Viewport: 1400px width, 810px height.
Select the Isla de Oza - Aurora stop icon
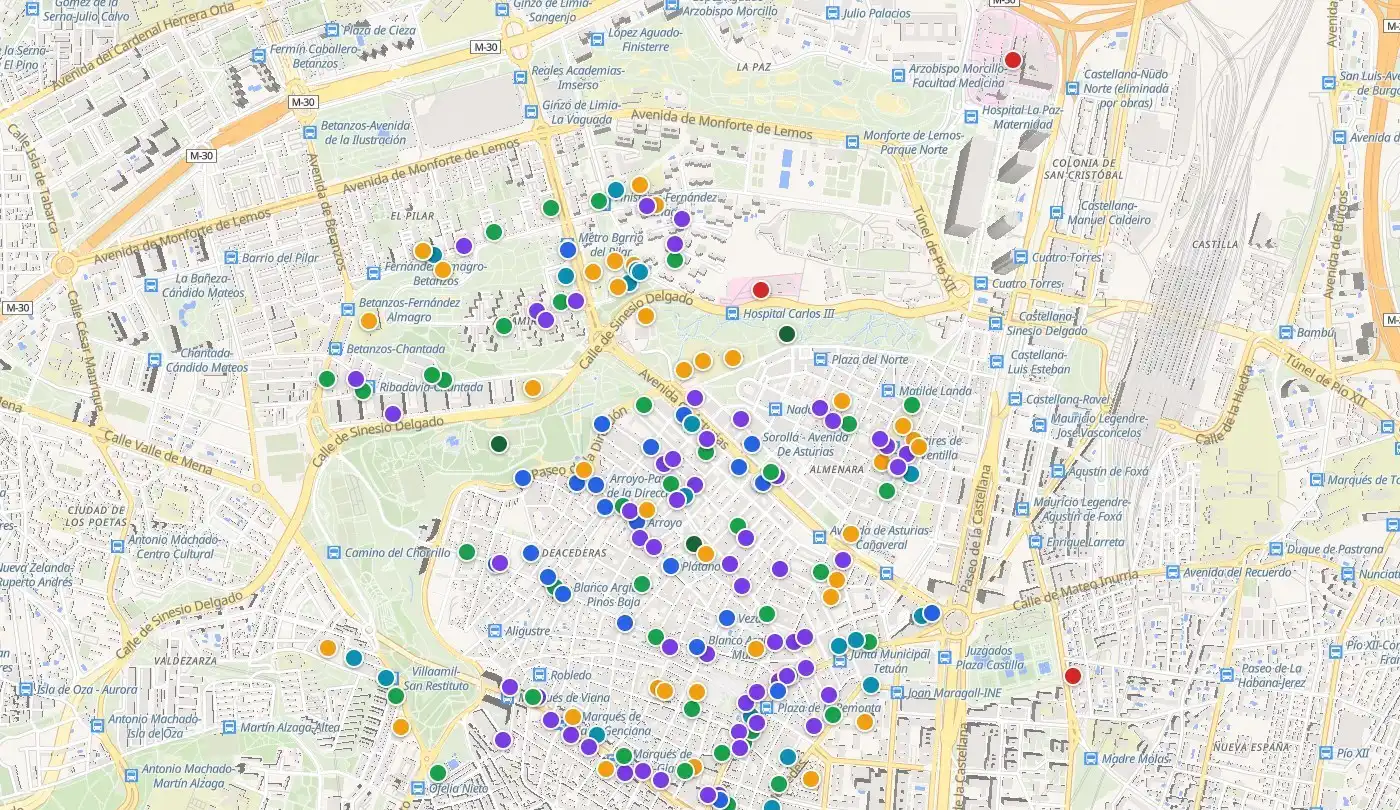click(25, 689)
